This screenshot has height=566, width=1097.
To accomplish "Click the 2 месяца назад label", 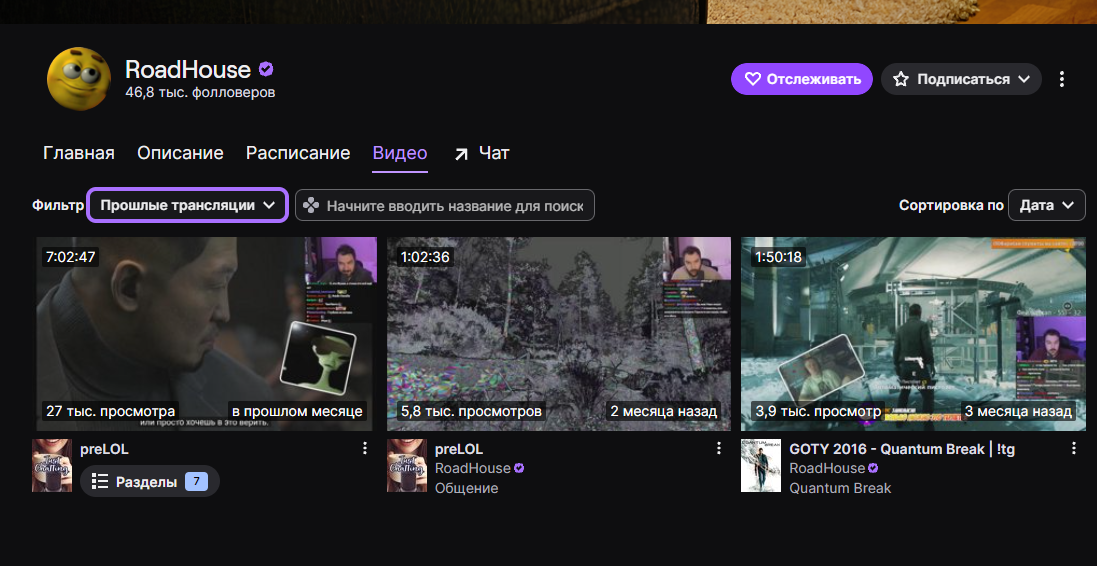I will (663, 411).
